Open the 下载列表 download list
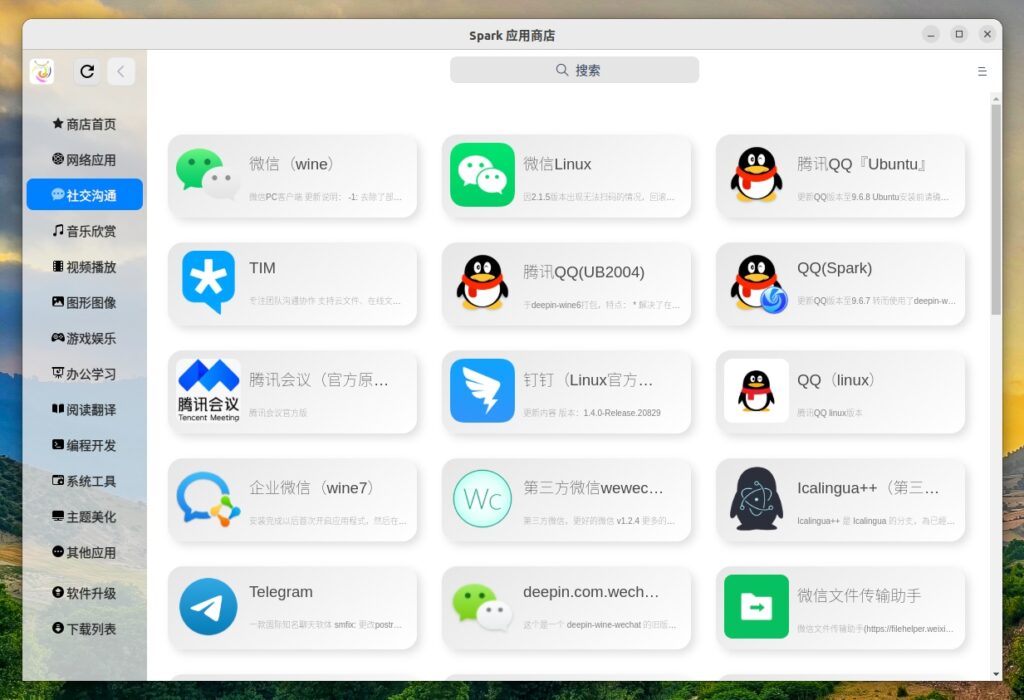This screenshot has height=700, width=1024. 85,629
